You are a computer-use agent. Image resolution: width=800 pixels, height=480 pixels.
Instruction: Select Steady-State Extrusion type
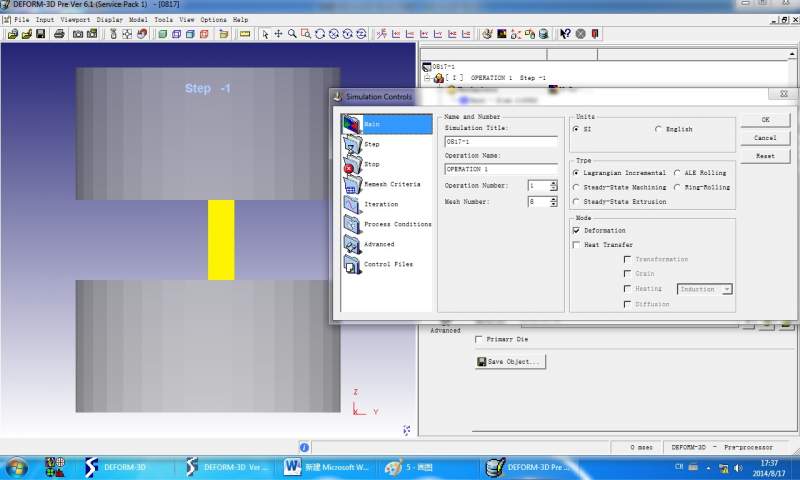pyautogui.click(x=576, y=202)
